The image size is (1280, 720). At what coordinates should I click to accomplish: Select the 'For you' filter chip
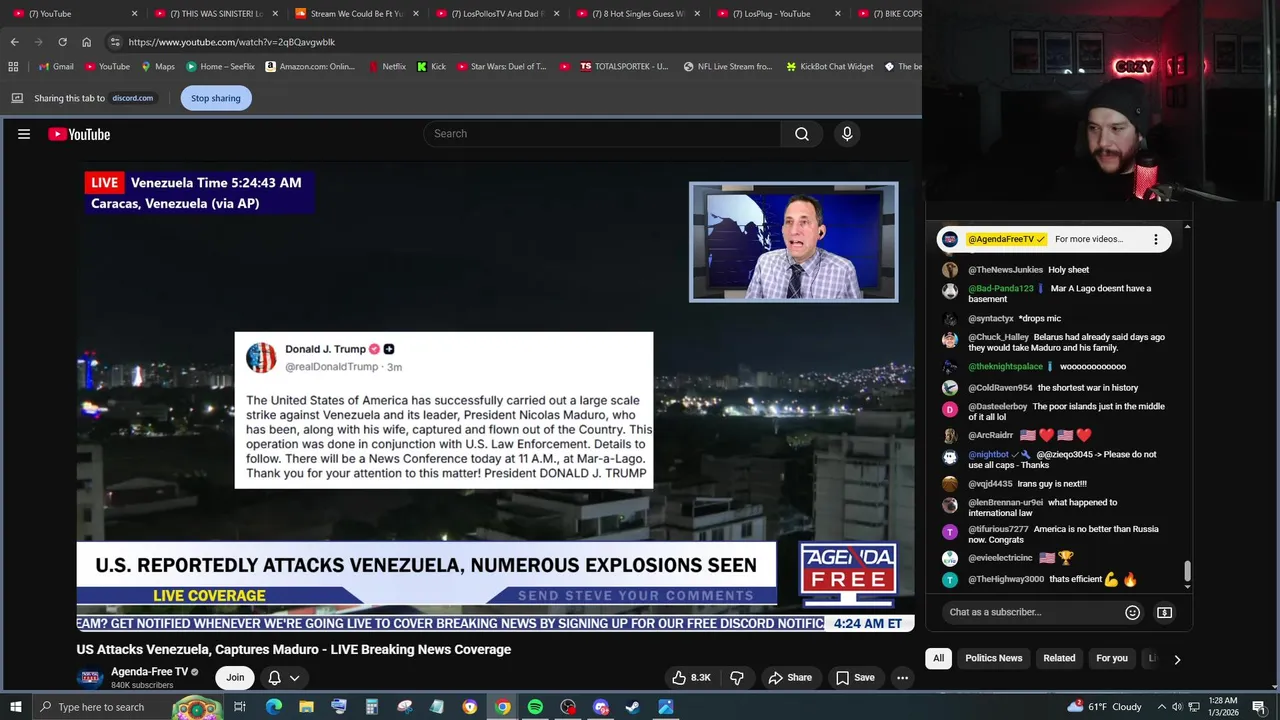click(x=1111, y=658)
